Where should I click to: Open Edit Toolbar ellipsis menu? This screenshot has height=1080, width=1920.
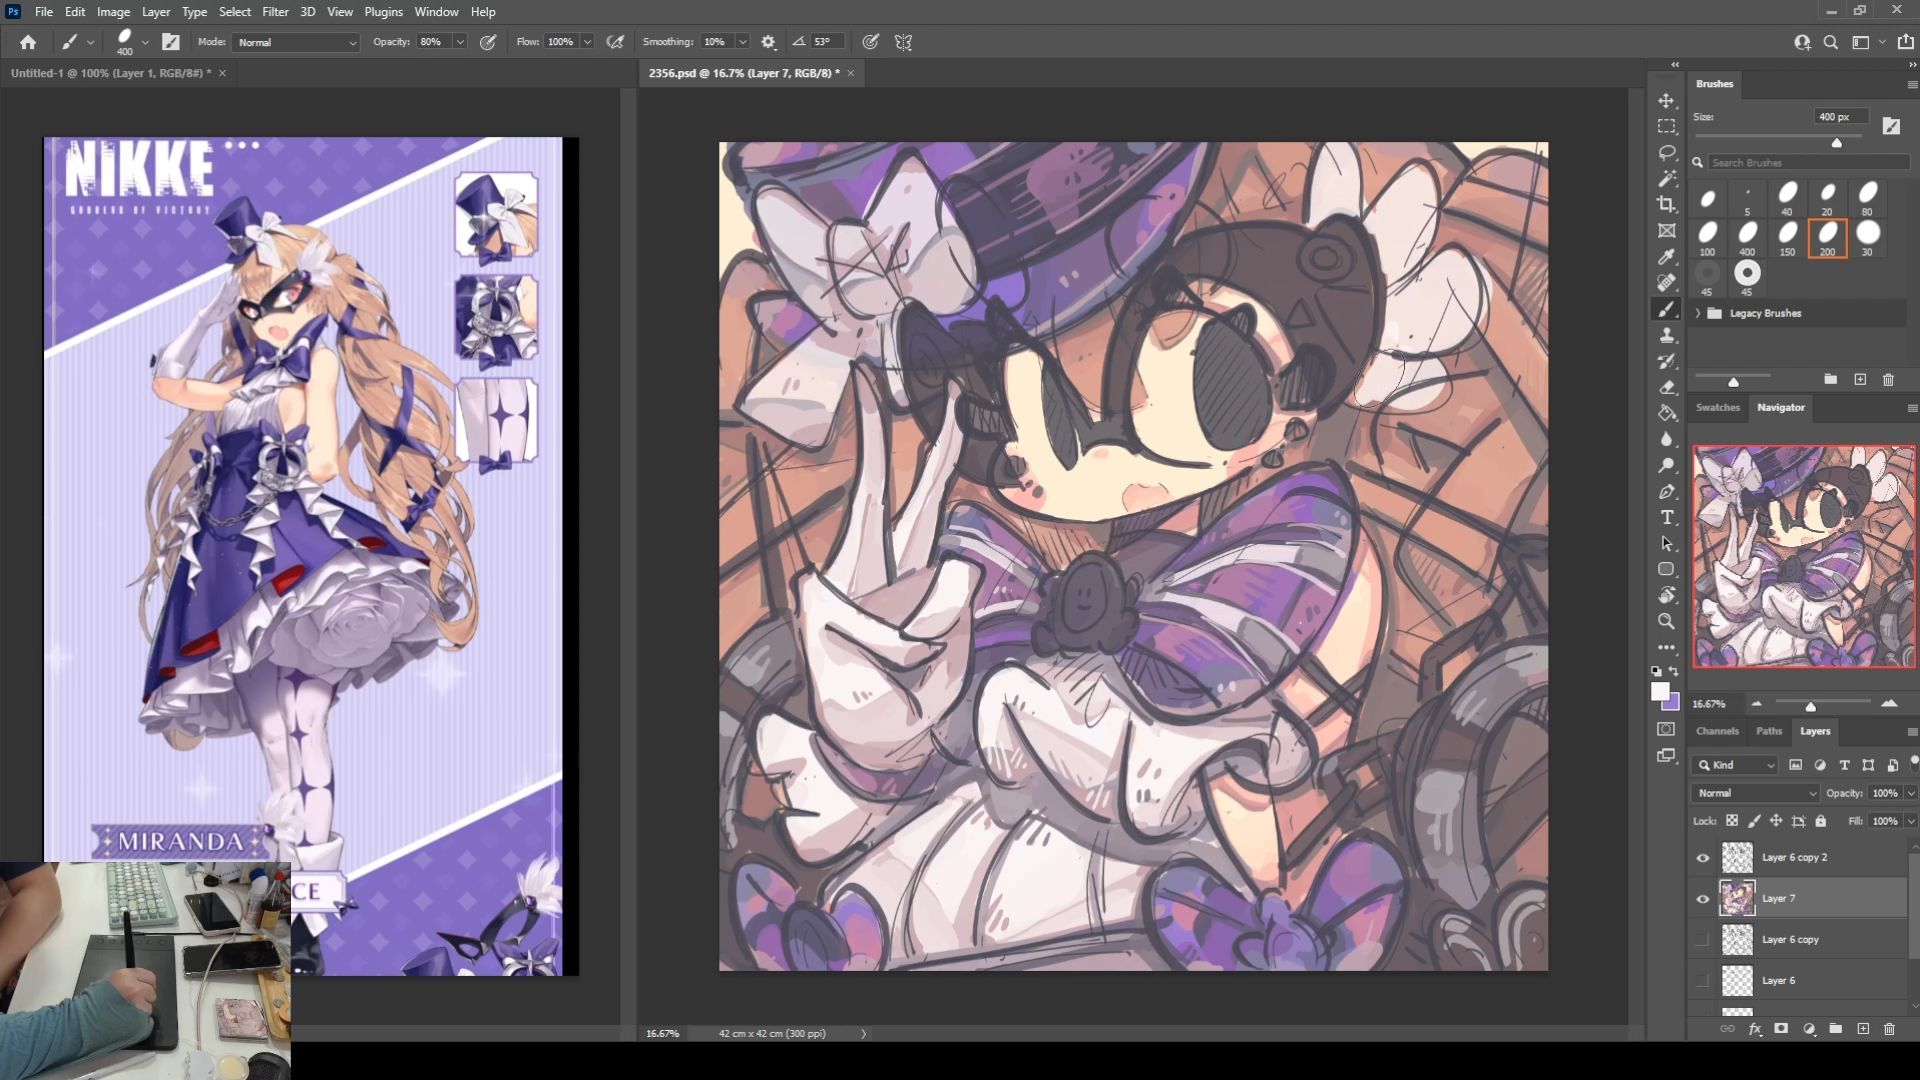(1666, 648)
